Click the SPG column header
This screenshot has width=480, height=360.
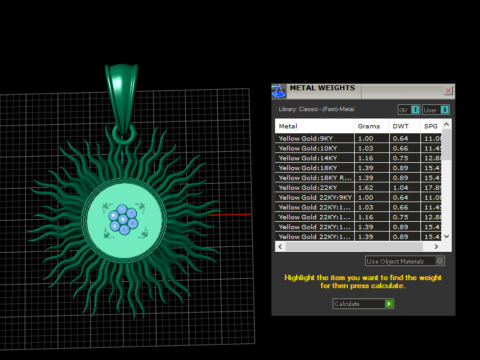431,126
